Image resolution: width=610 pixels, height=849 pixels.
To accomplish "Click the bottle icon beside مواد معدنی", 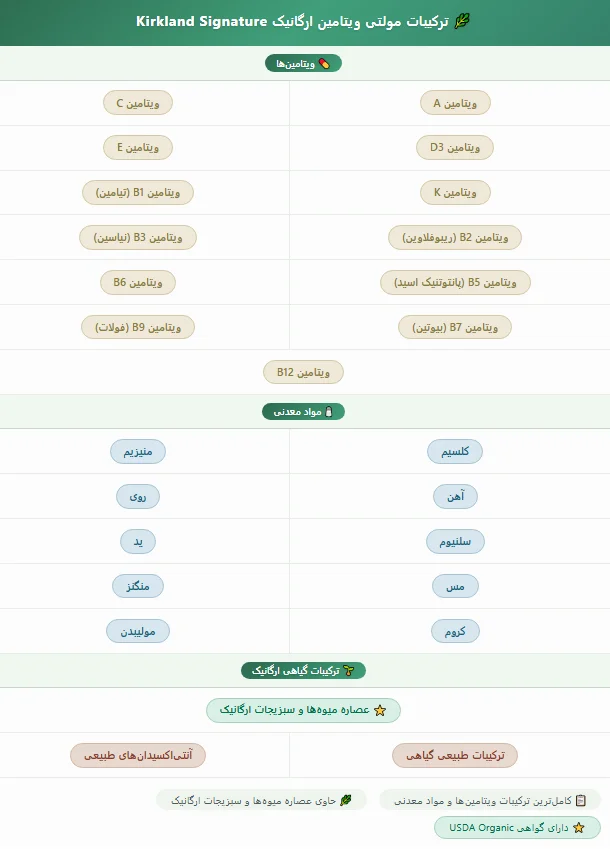I will [x=329, y=412].
